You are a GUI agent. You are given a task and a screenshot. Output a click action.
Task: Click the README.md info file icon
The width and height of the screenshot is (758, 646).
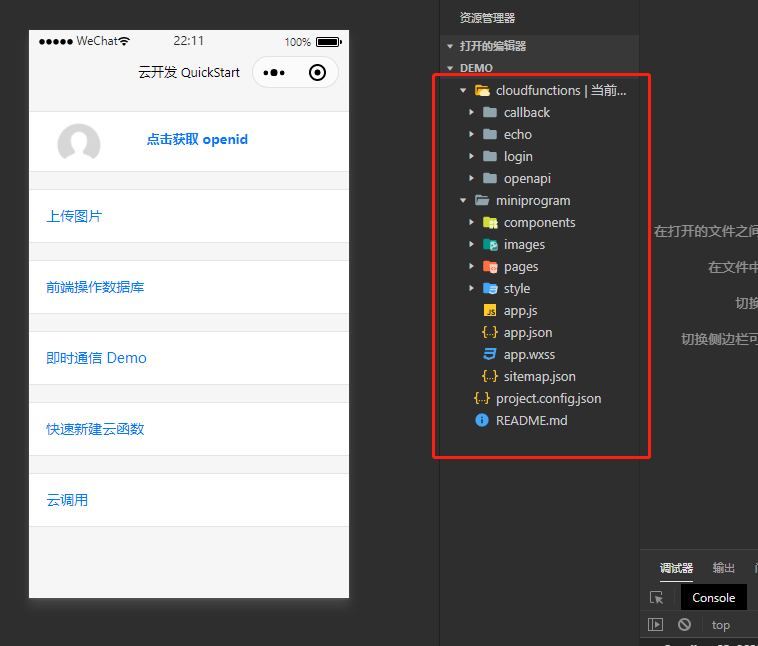482,421
